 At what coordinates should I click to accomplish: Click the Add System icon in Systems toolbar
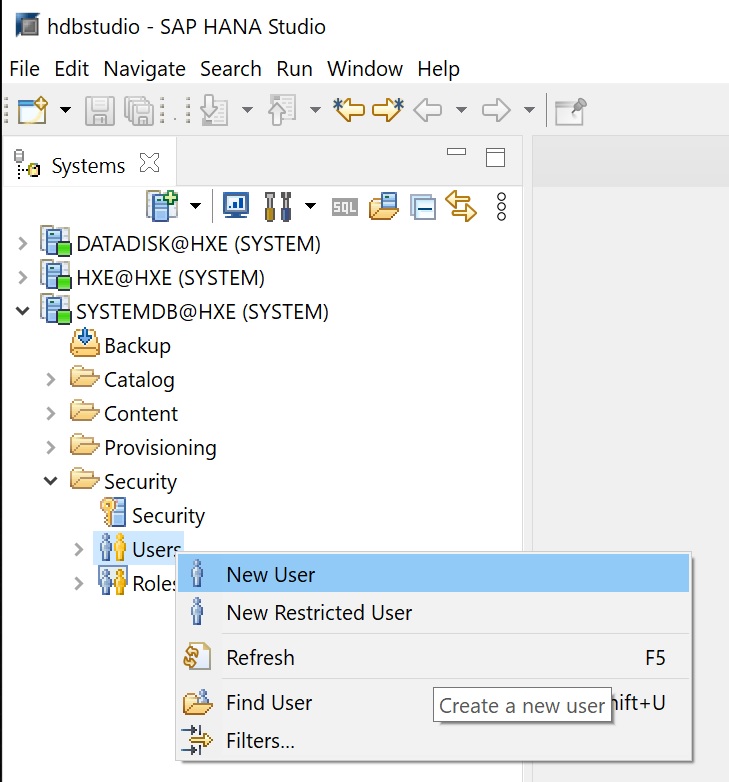point(162,206)
